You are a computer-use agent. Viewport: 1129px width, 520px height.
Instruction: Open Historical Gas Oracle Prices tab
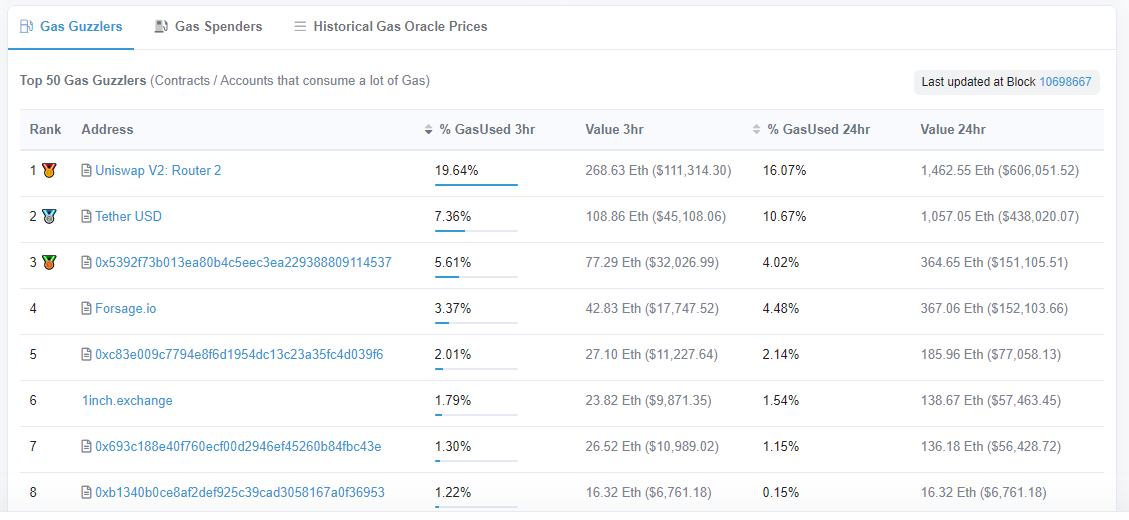[x=391, y=27]
